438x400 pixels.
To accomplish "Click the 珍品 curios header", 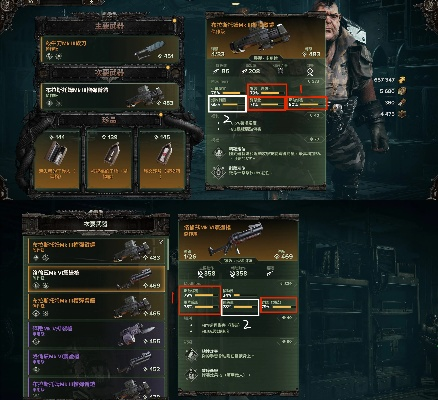I will coord(109,120).
